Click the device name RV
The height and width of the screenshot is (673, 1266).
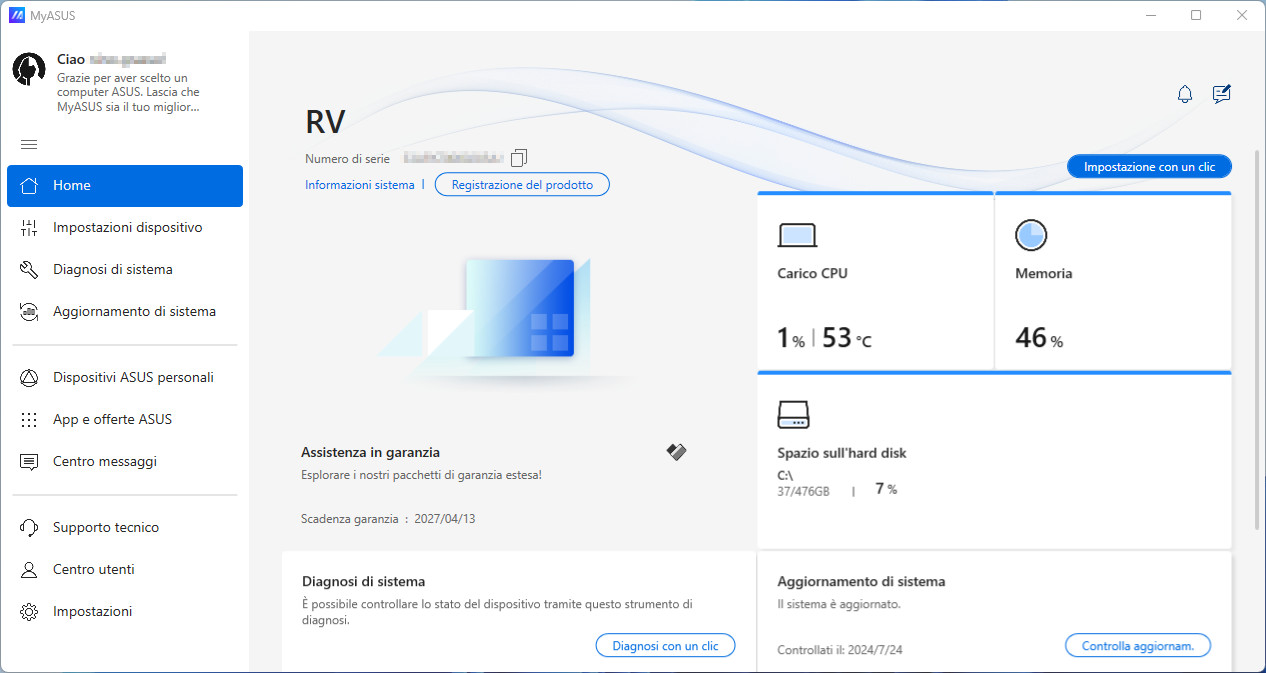point(325,122)
